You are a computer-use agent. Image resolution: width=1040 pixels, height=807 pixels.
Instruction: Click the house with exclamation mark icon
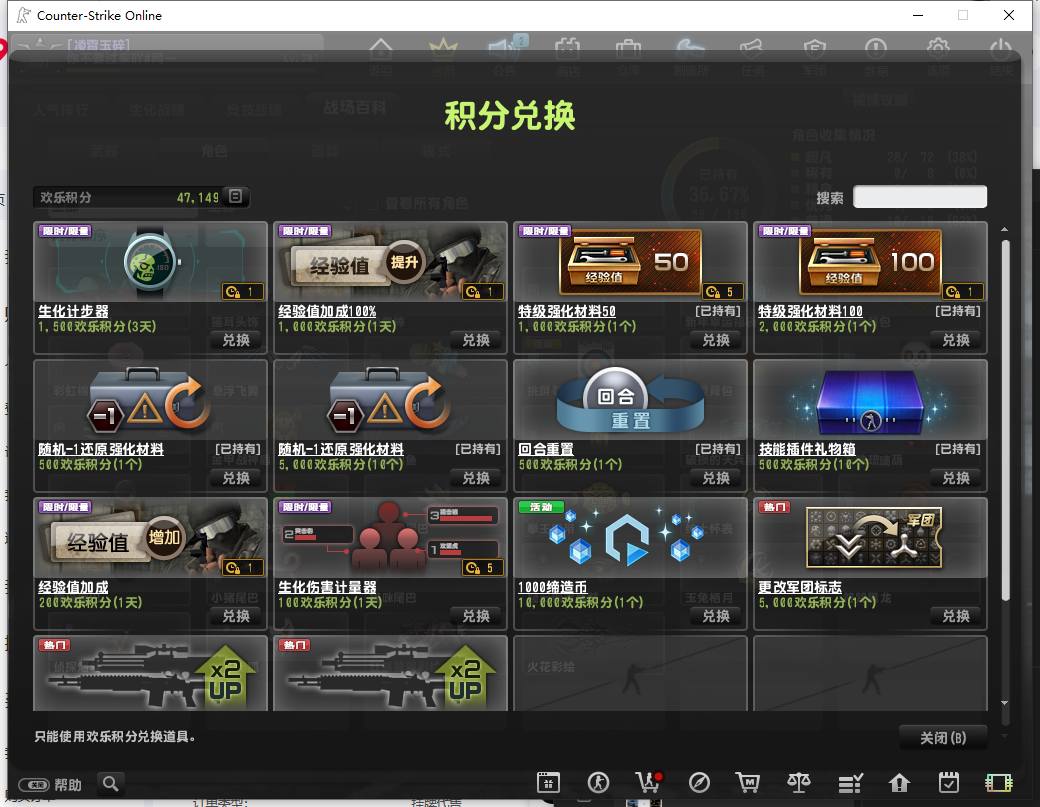899,783
